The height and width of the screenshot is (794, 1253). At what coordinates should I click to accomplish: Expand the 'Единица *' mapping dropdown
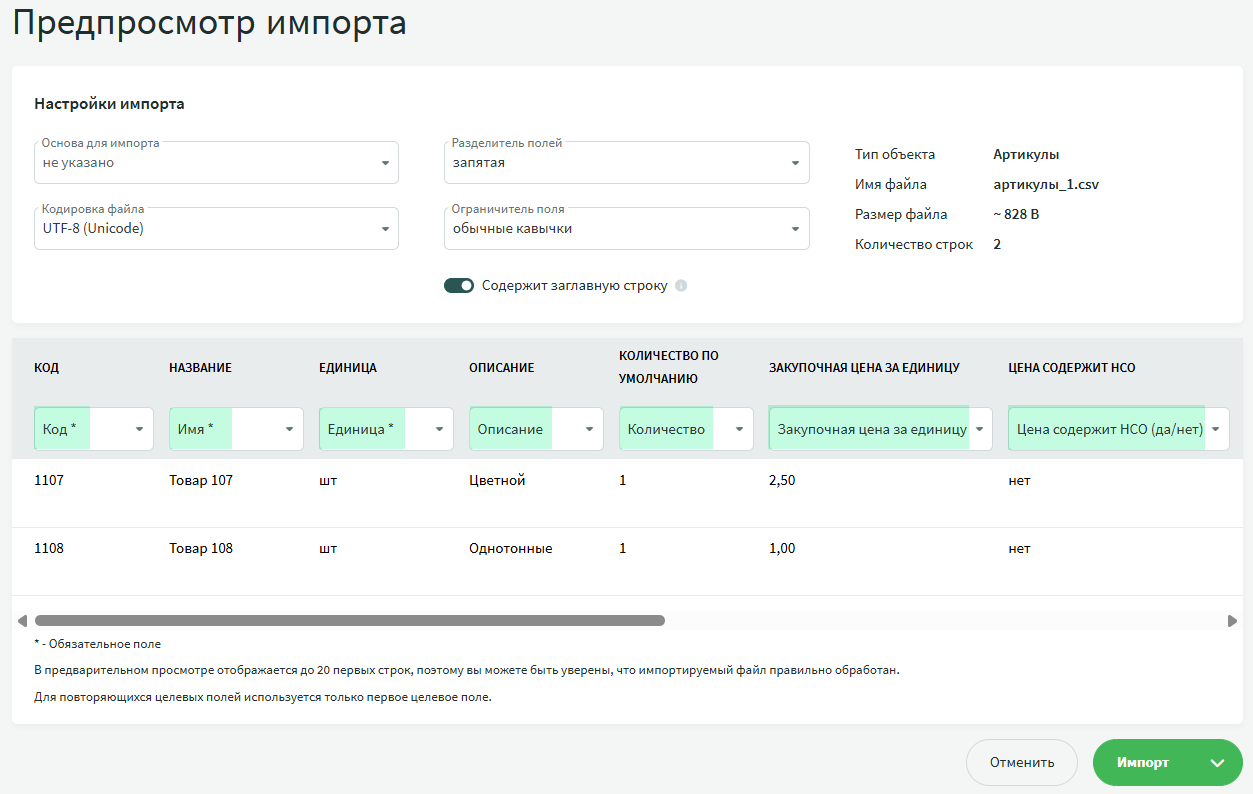[x=386, y=429]
